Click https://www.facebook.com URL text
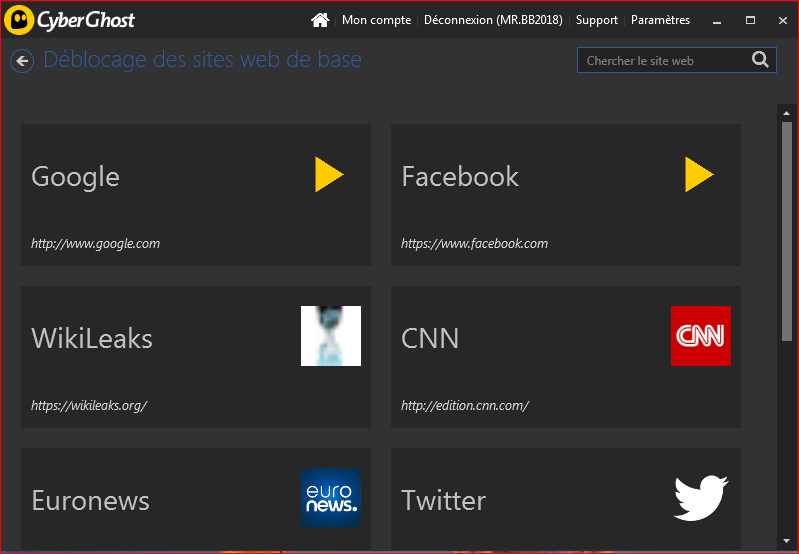Screen dimensions: 799x554 click(474, 244)
